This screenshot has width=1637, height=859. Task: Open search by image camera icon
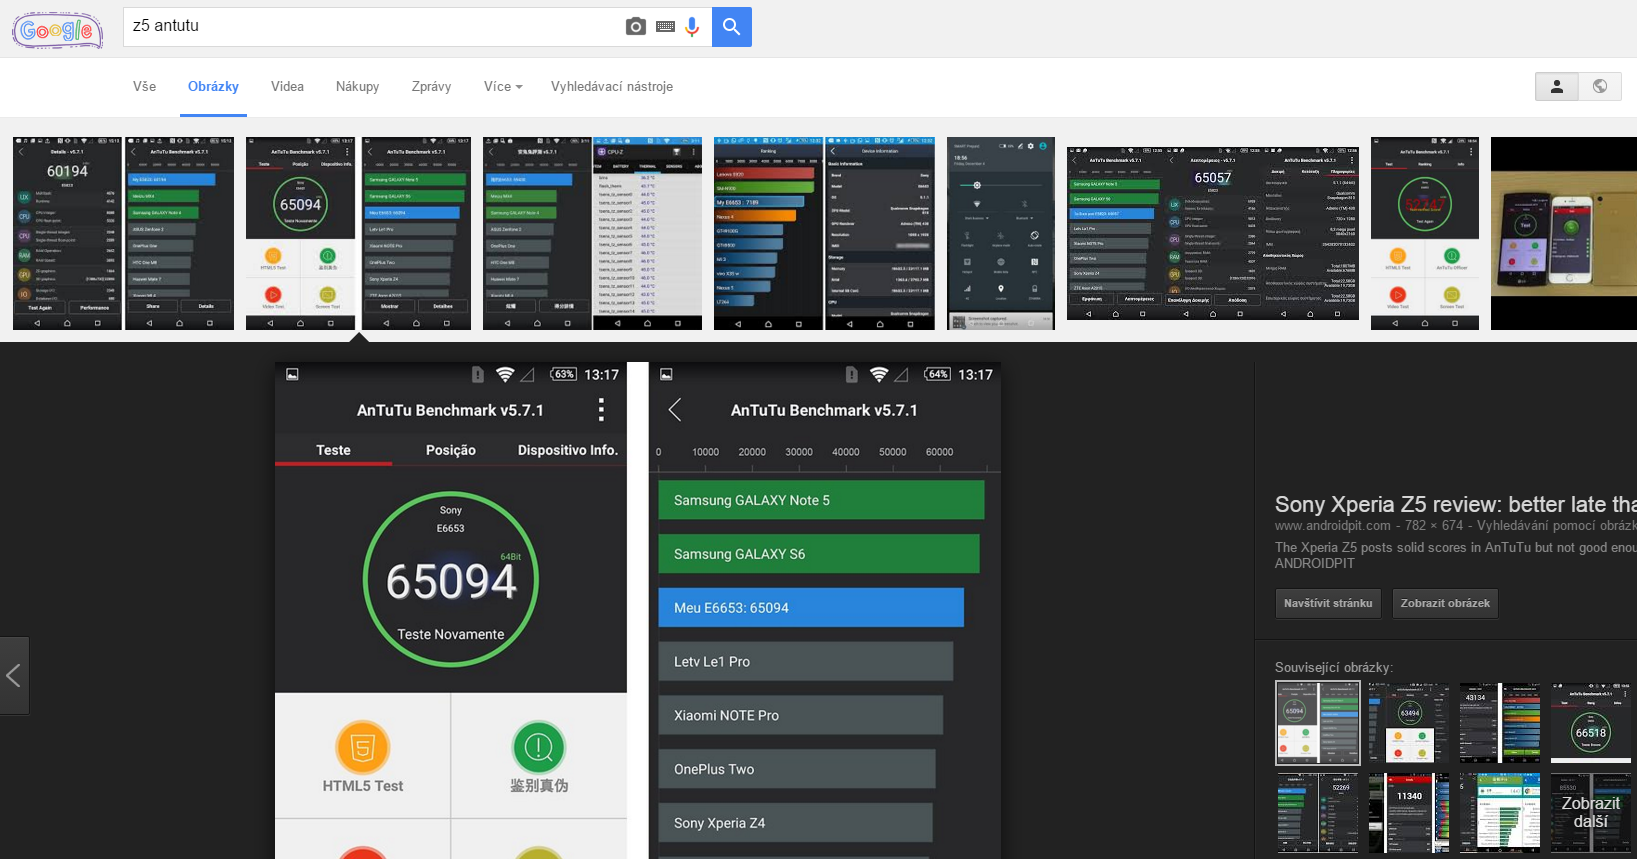(x=636, y=27)
